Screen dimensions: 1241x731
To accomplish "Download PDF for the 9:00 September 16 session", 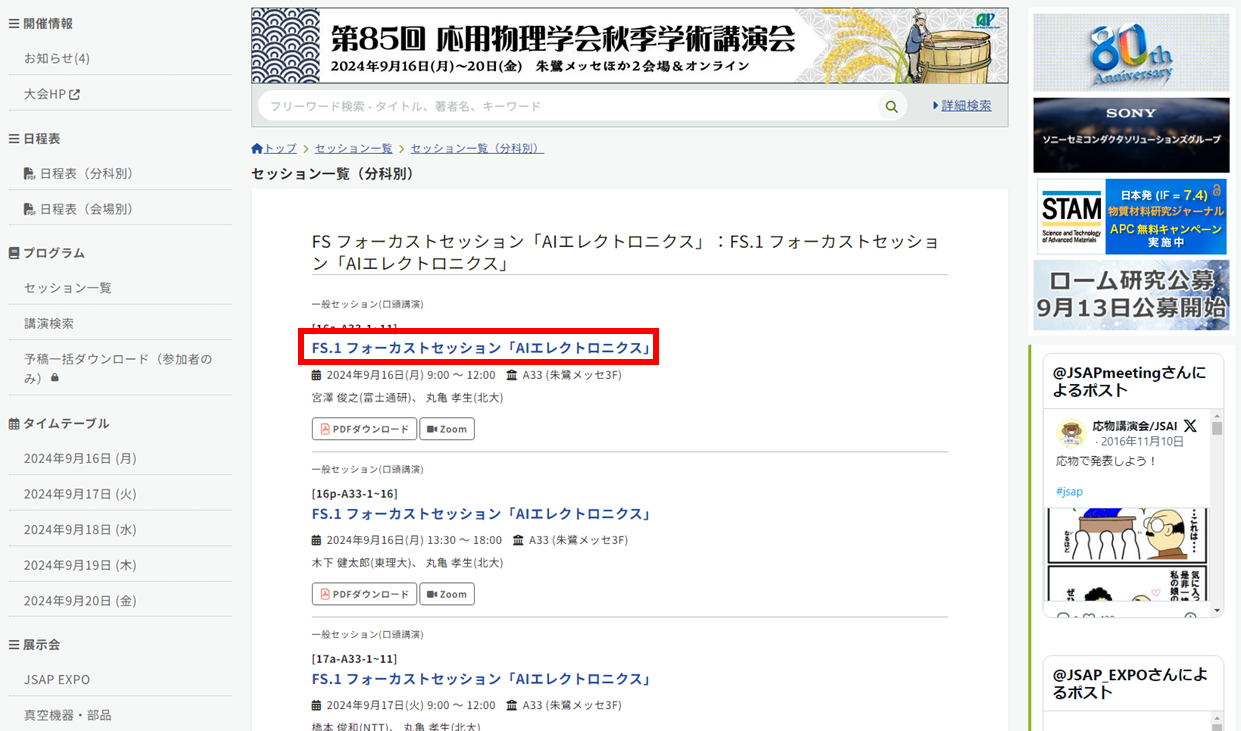I will (x=364, y=429).
